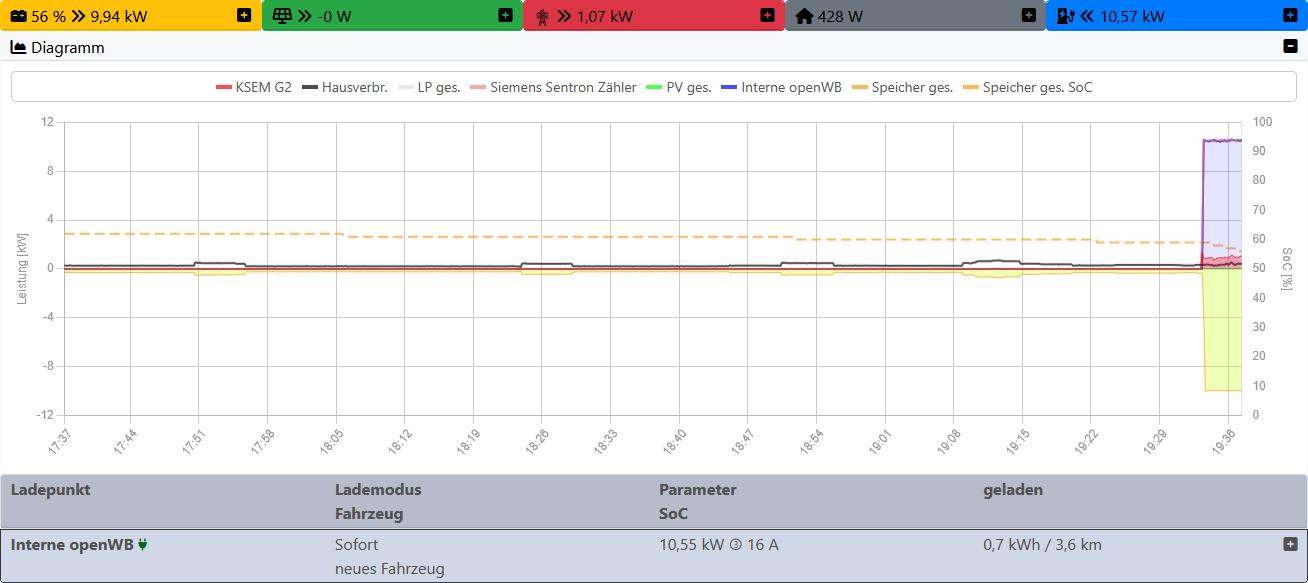Expand the battery tile with its plus button
Screen dimensions: 1308x583
pos(242,15)
